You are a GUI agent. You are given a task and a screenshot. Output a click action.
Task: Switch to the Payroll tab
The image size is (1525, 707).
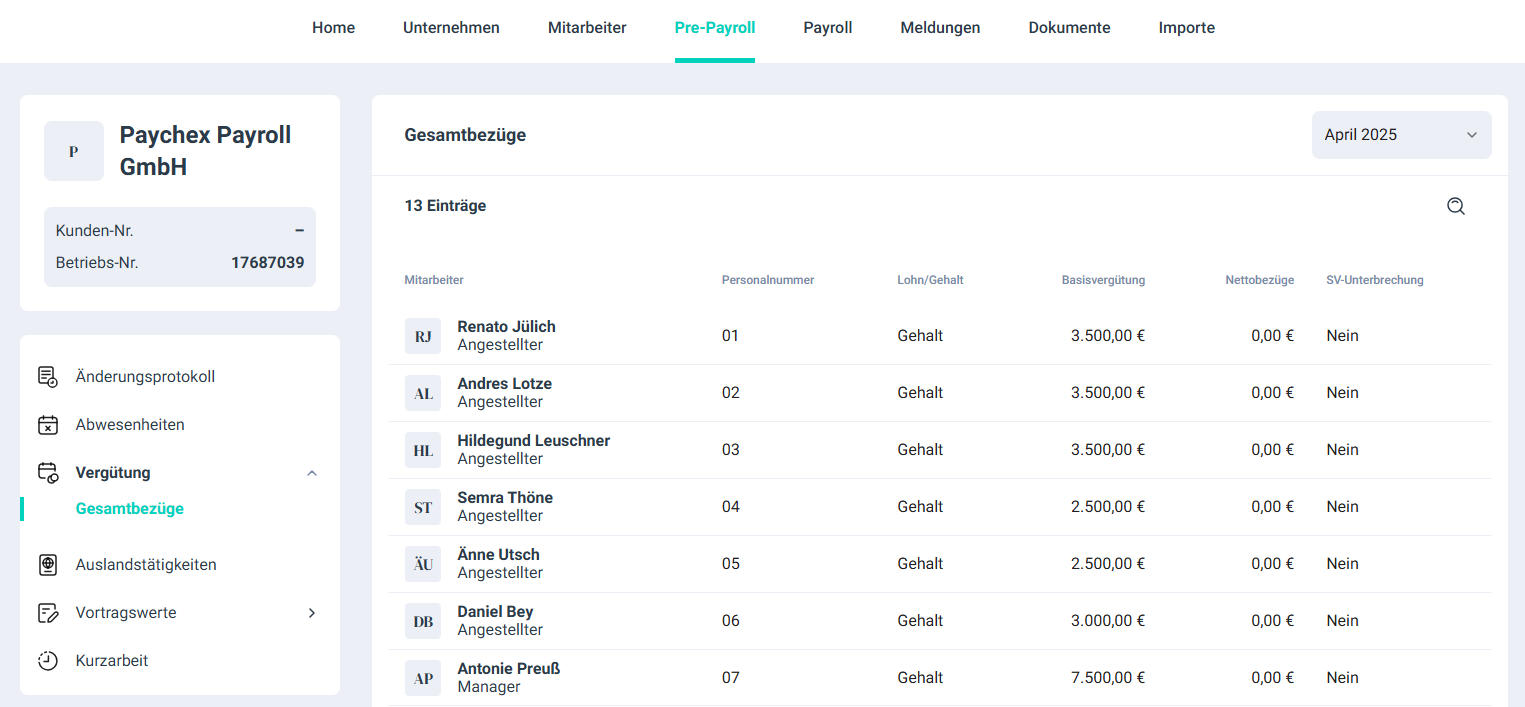(x=827, y=28)
